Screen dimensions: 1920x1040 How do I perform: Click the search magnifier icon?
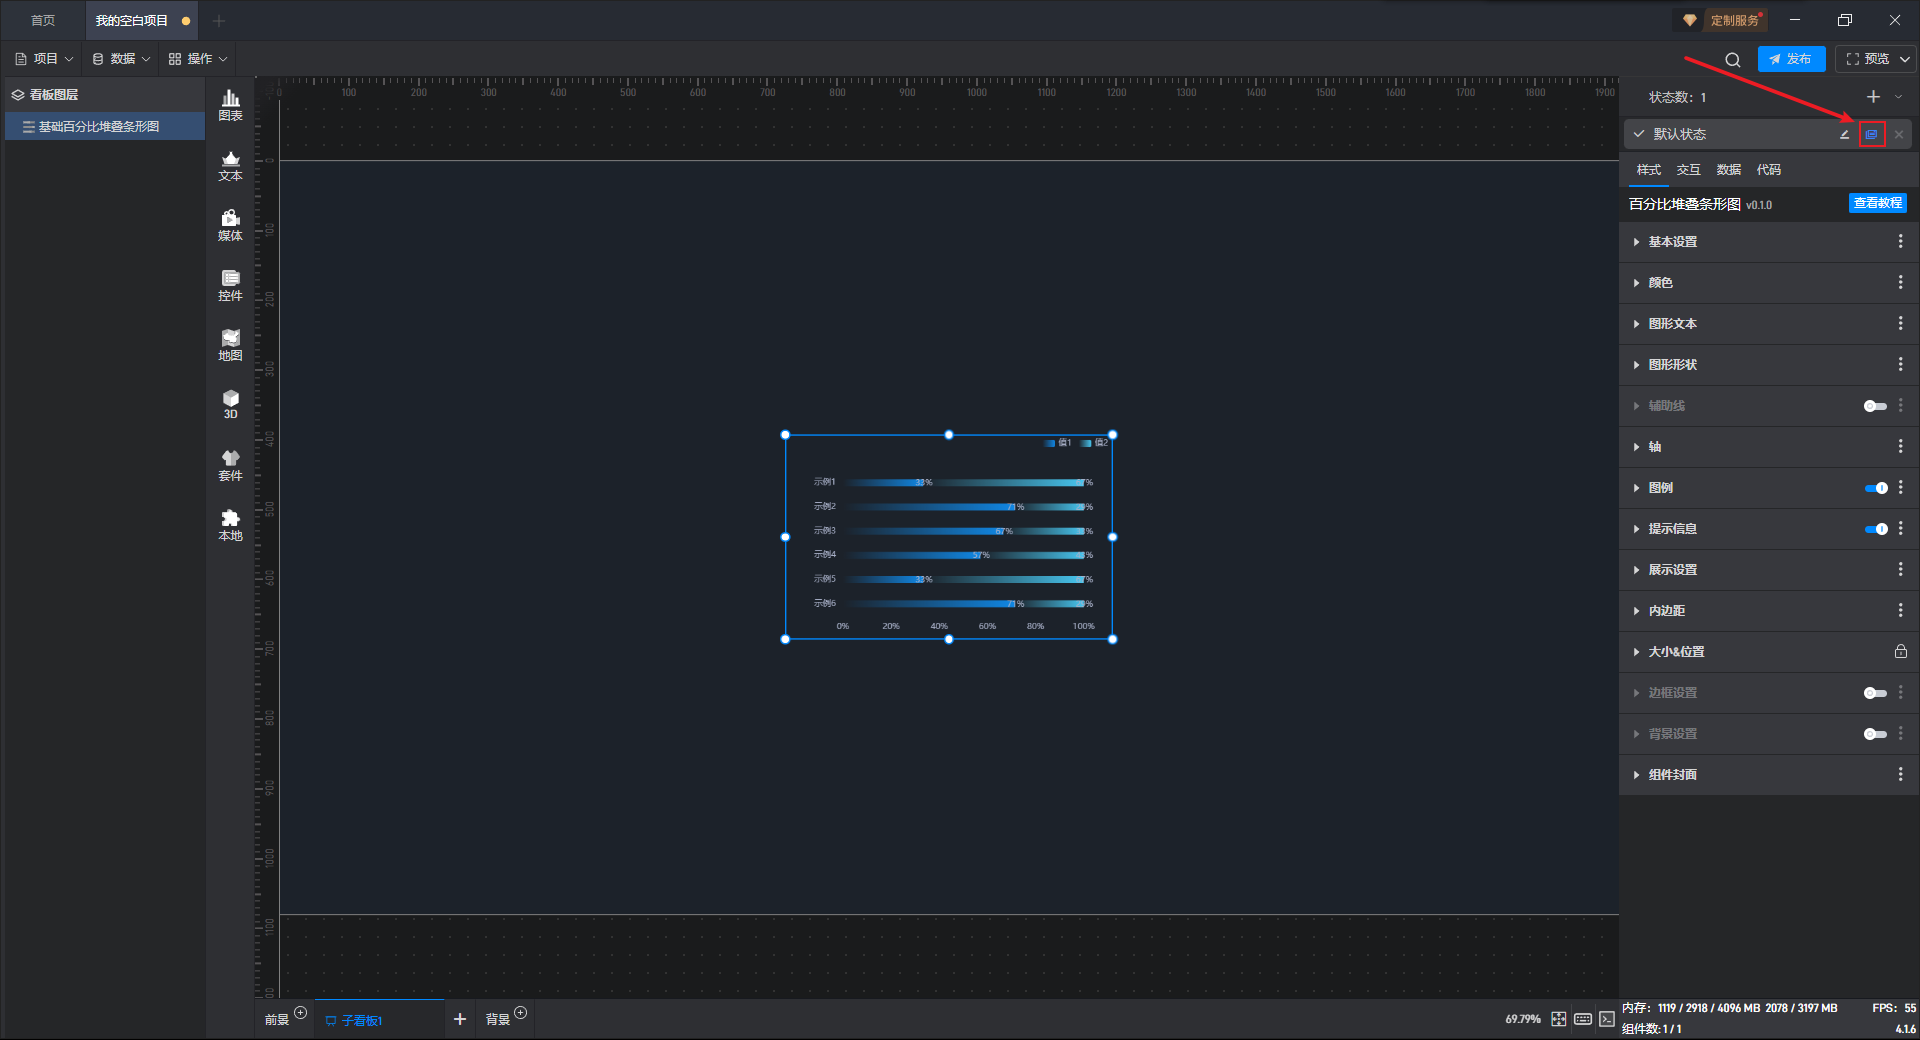coord(1733,60)
